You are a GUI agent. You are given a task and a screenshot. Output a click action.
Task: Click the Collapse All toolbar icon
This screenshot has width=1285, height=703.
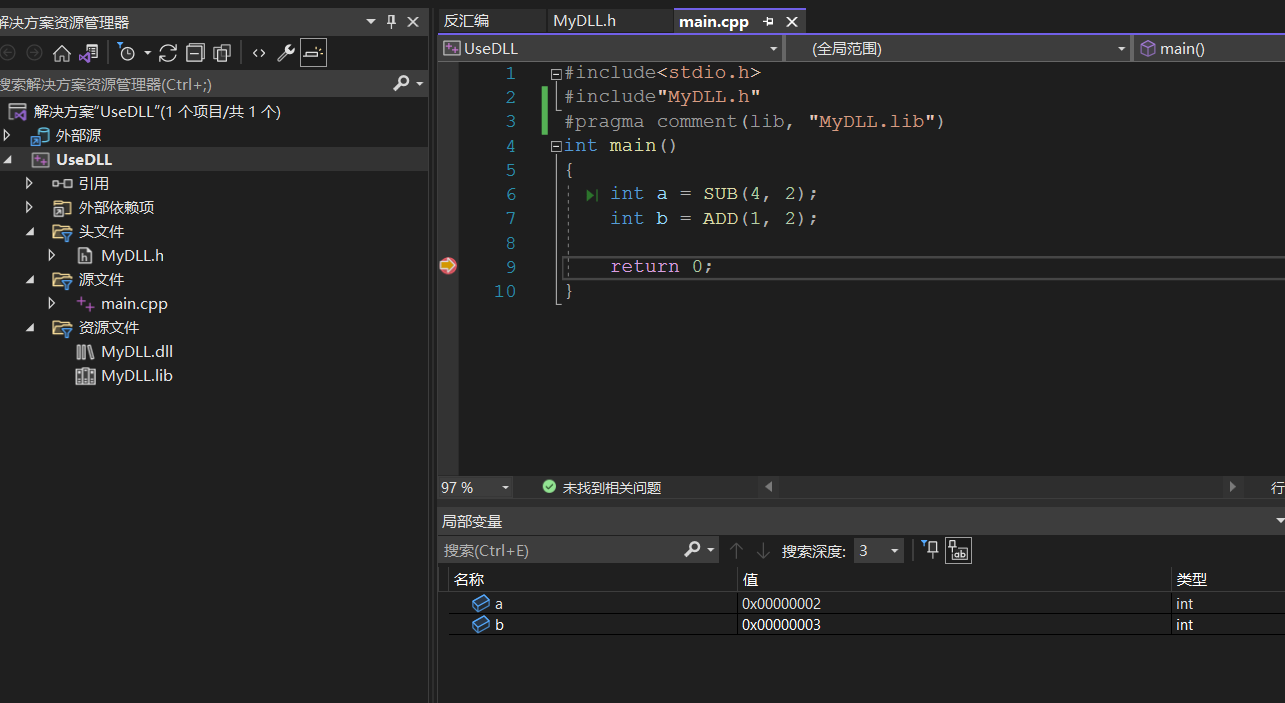click(x=196, y=53)
